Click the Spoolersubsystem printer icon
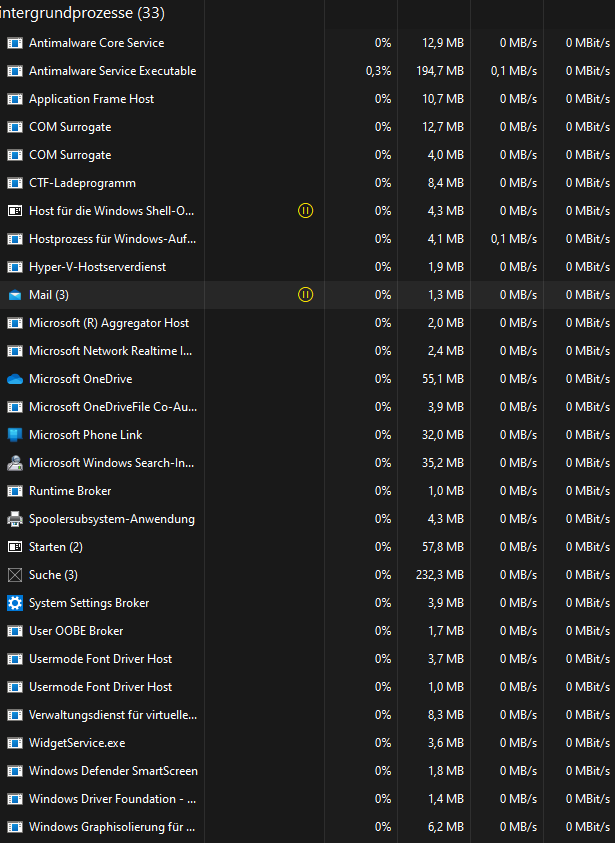Image resolution: width=615 pixels, height=843 pixels. (15, 519)
